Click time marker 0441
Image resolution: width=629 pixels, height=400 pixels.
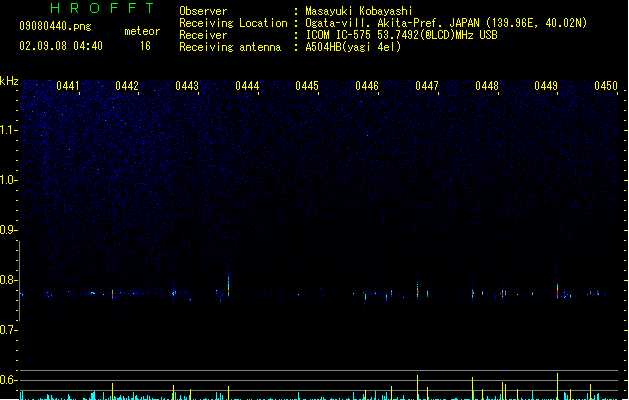[68, 86]
